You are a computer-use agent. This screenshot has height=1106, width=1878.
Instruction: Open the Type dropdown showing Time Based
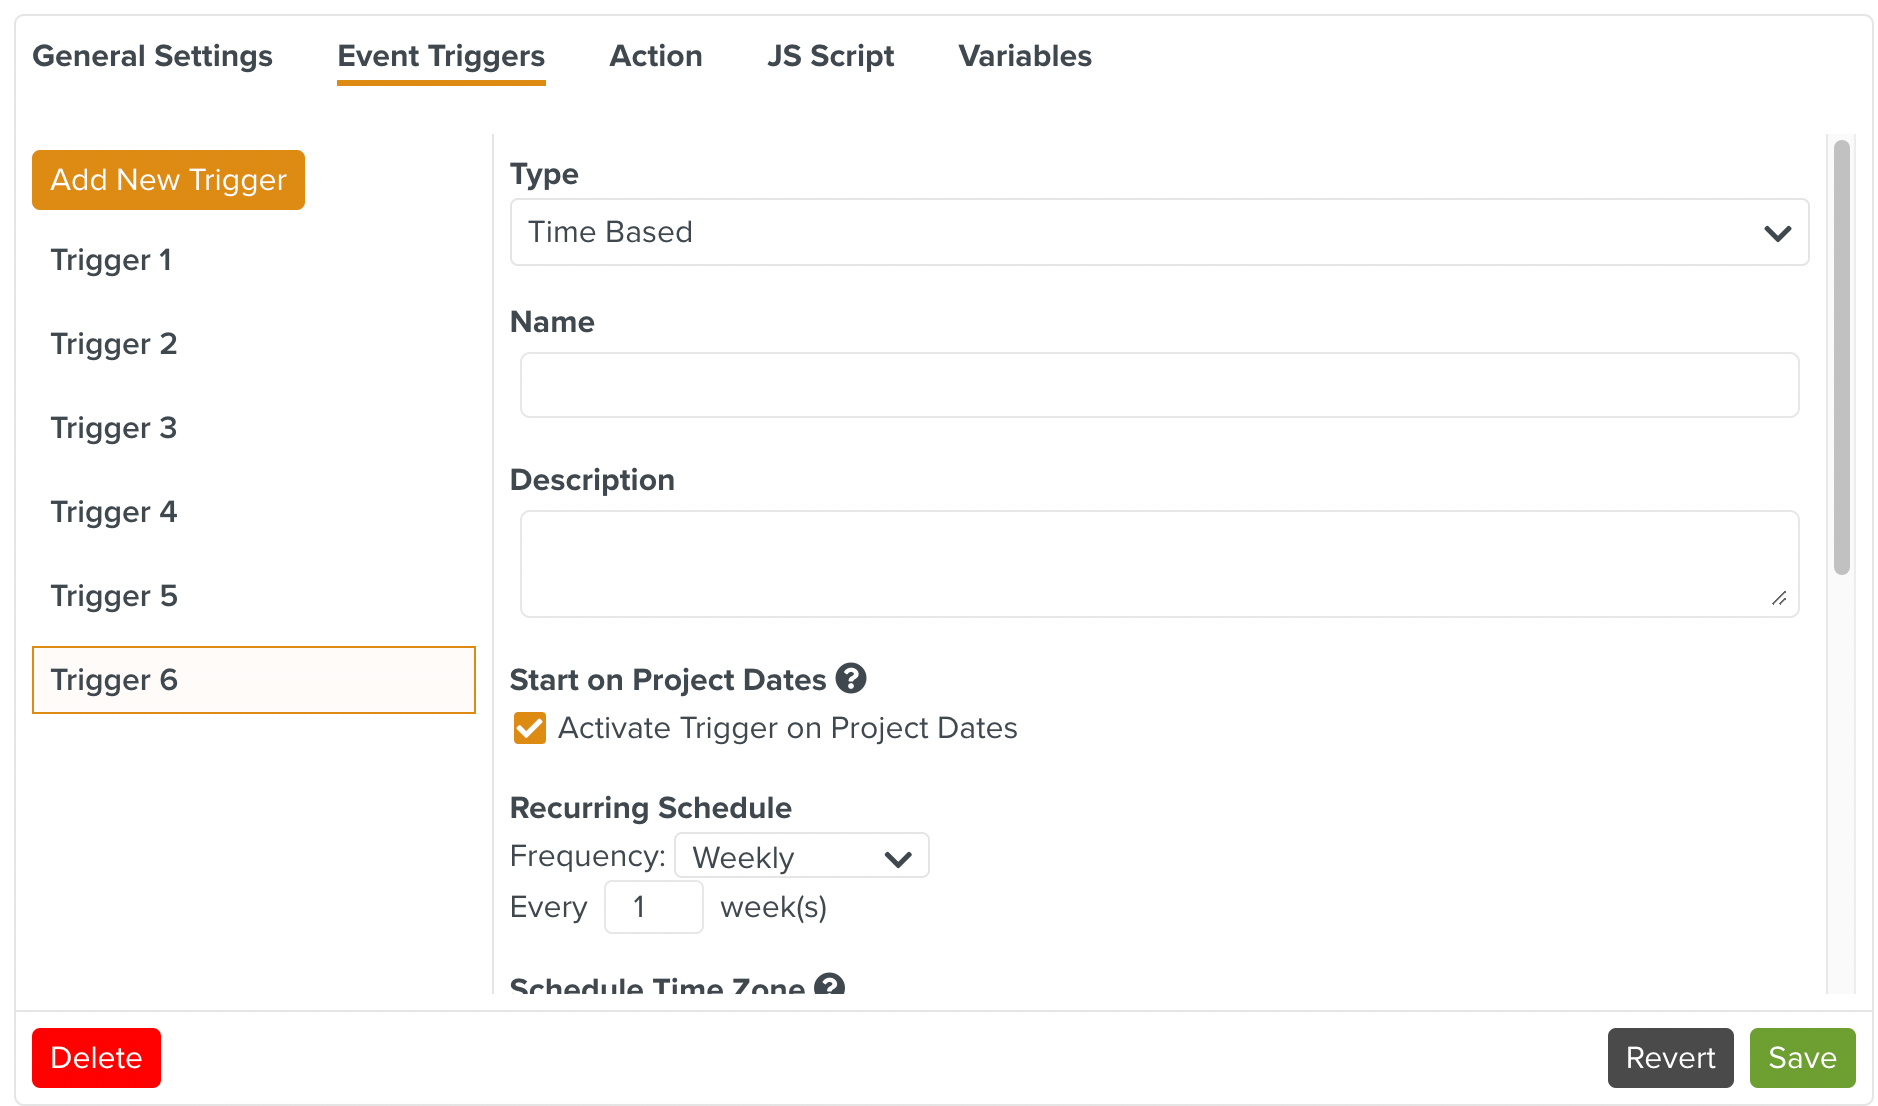1159,232
